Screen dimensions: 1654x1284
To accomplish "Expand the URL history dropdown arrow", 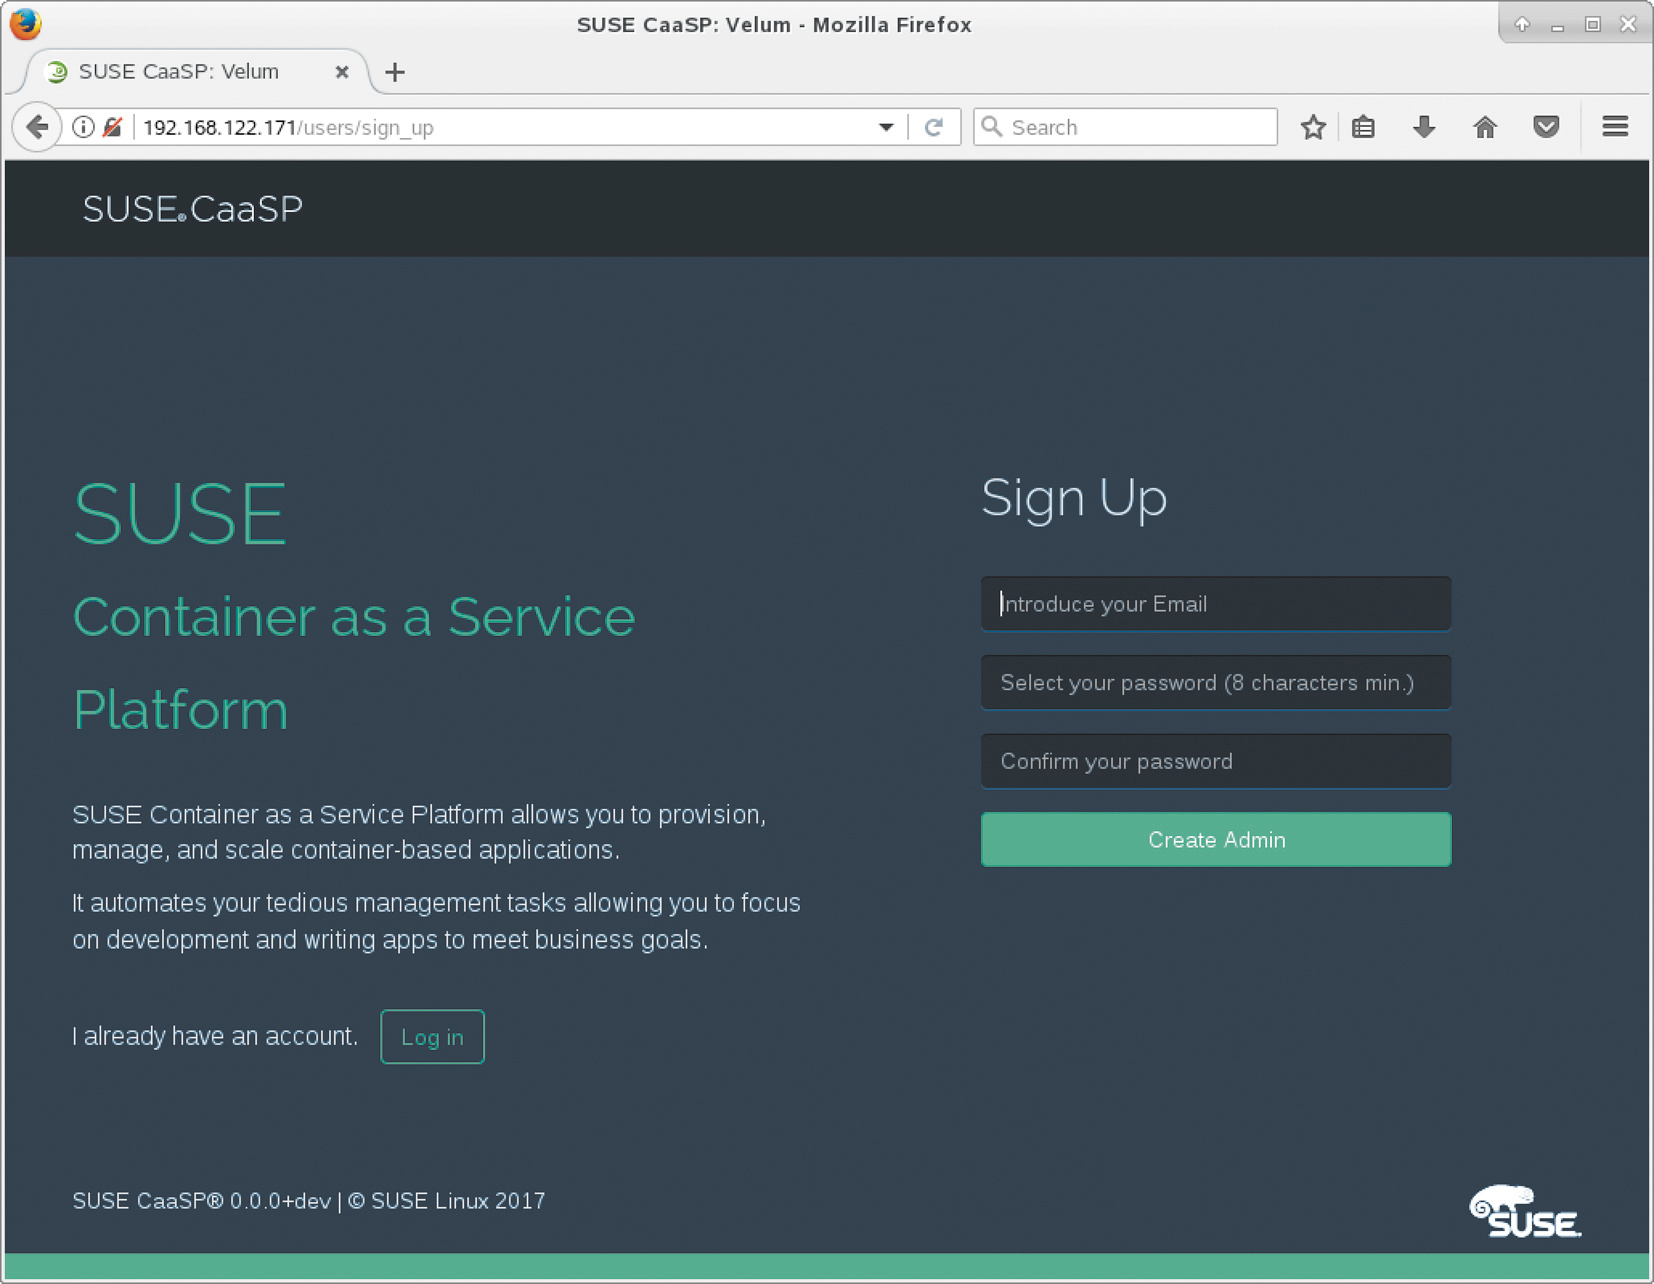I will click(x=886, y=127).
